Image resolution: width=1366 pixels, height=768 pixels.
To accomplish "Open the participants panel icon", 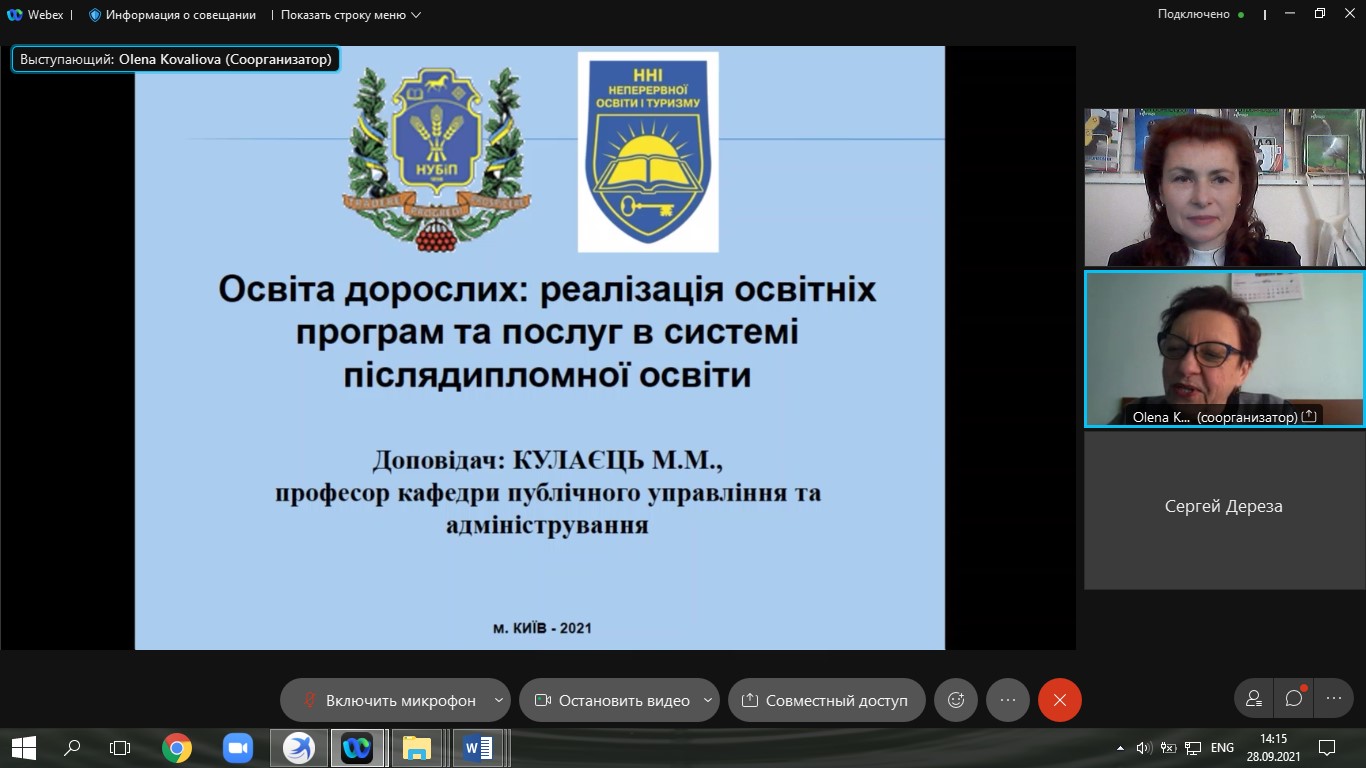I will (1254, 699).
